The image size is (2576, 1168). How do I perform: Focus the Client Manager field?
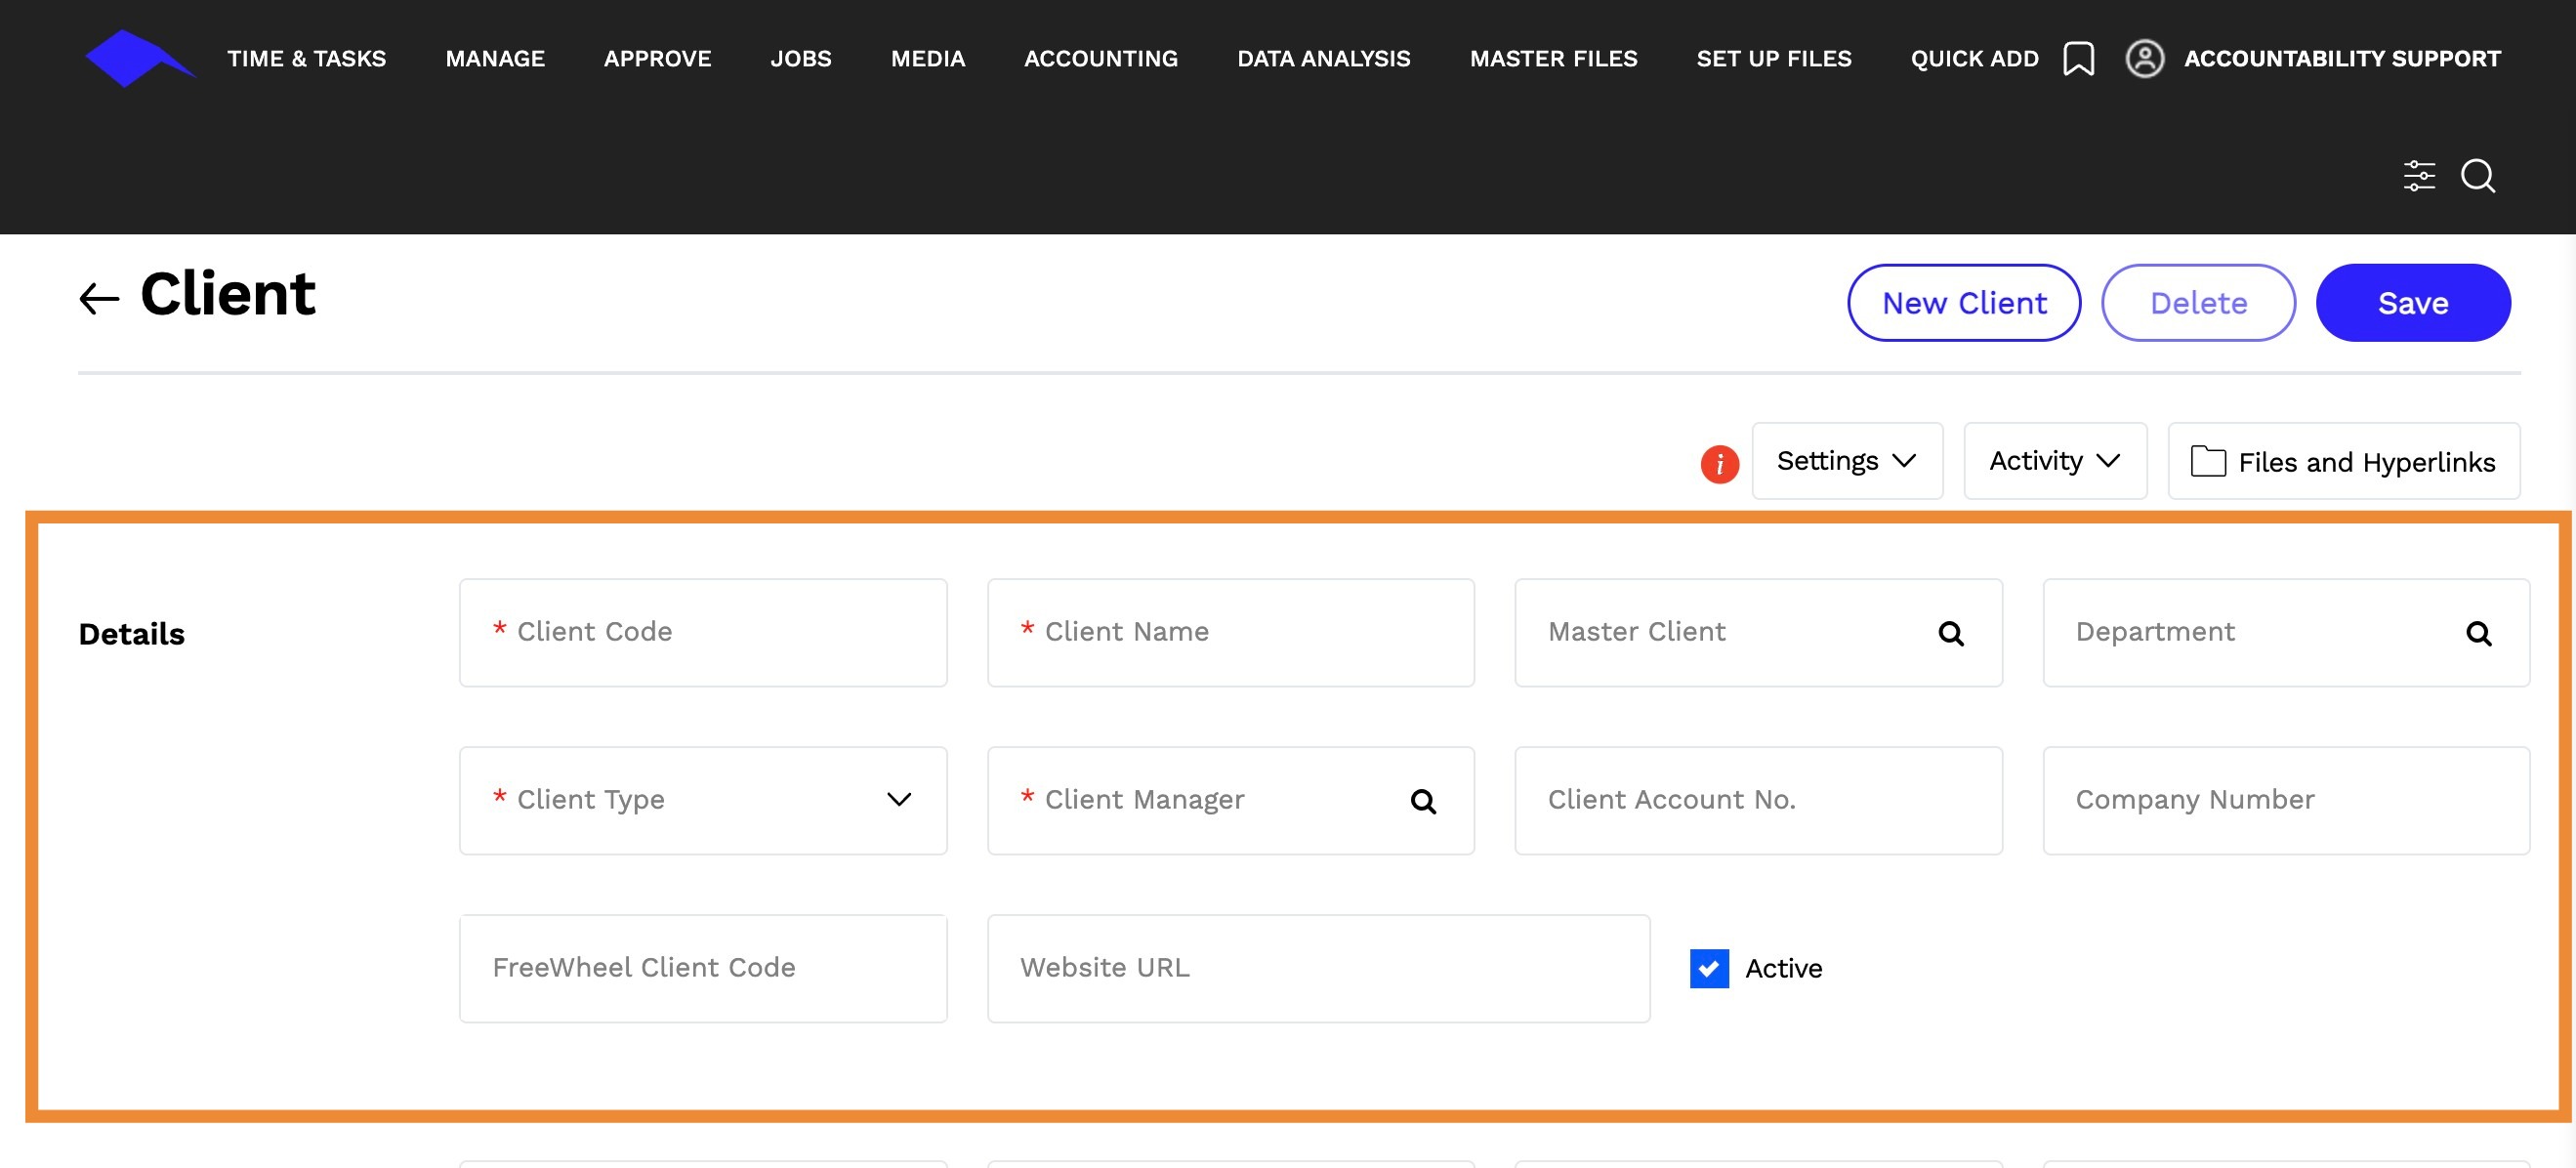click(x=1230, y=800)
